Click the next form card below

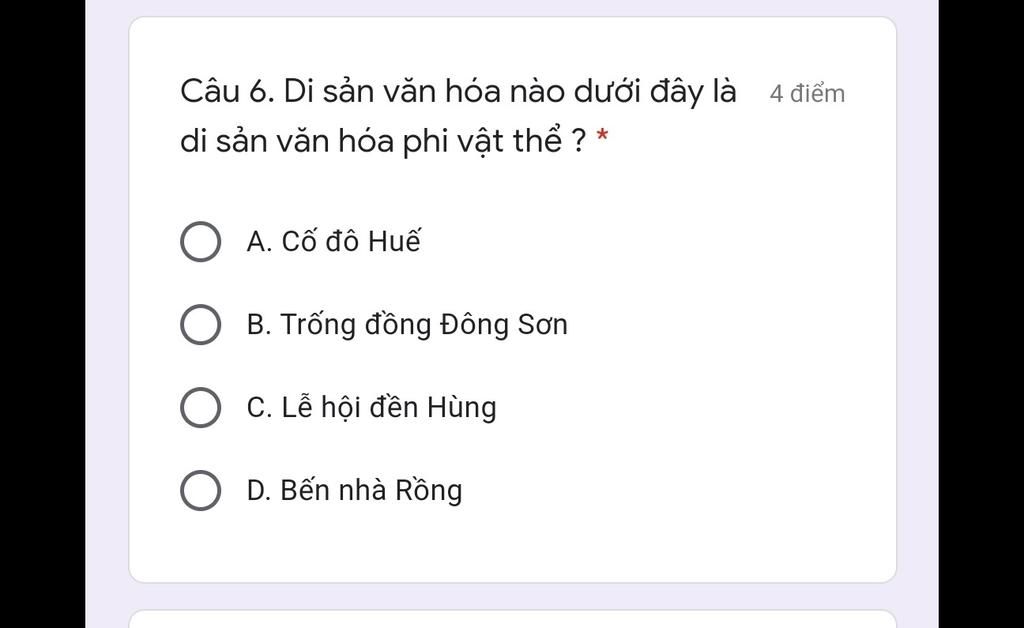coord(512,618)
